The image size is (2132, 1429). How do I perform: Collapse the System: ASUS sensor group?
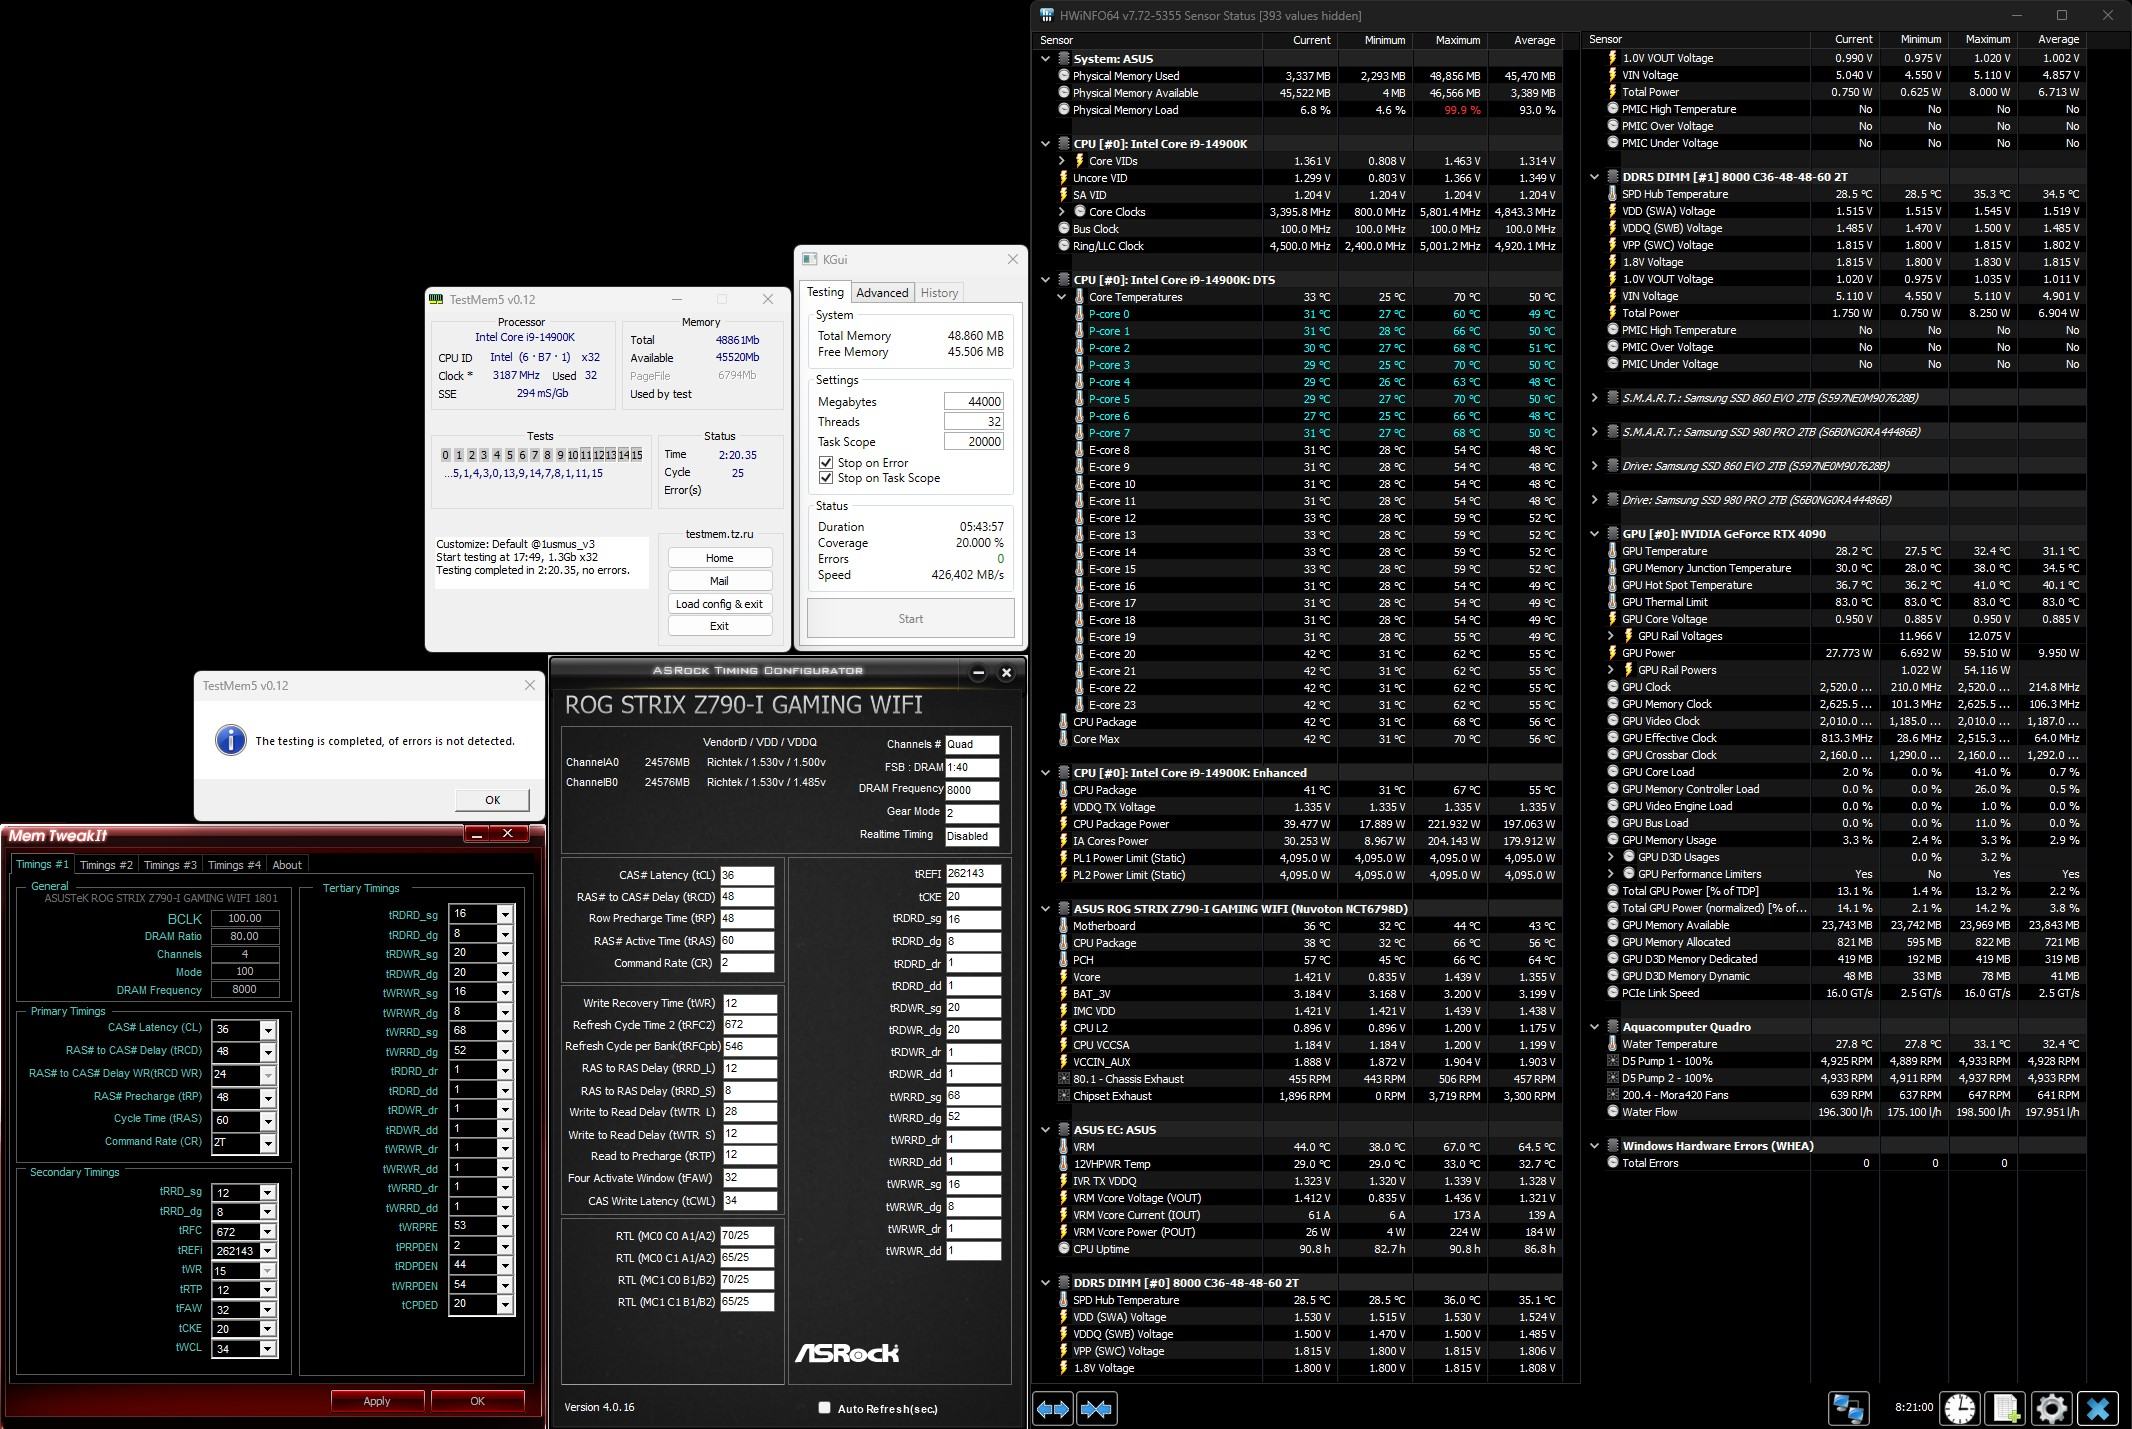(x=1046, y=59)
